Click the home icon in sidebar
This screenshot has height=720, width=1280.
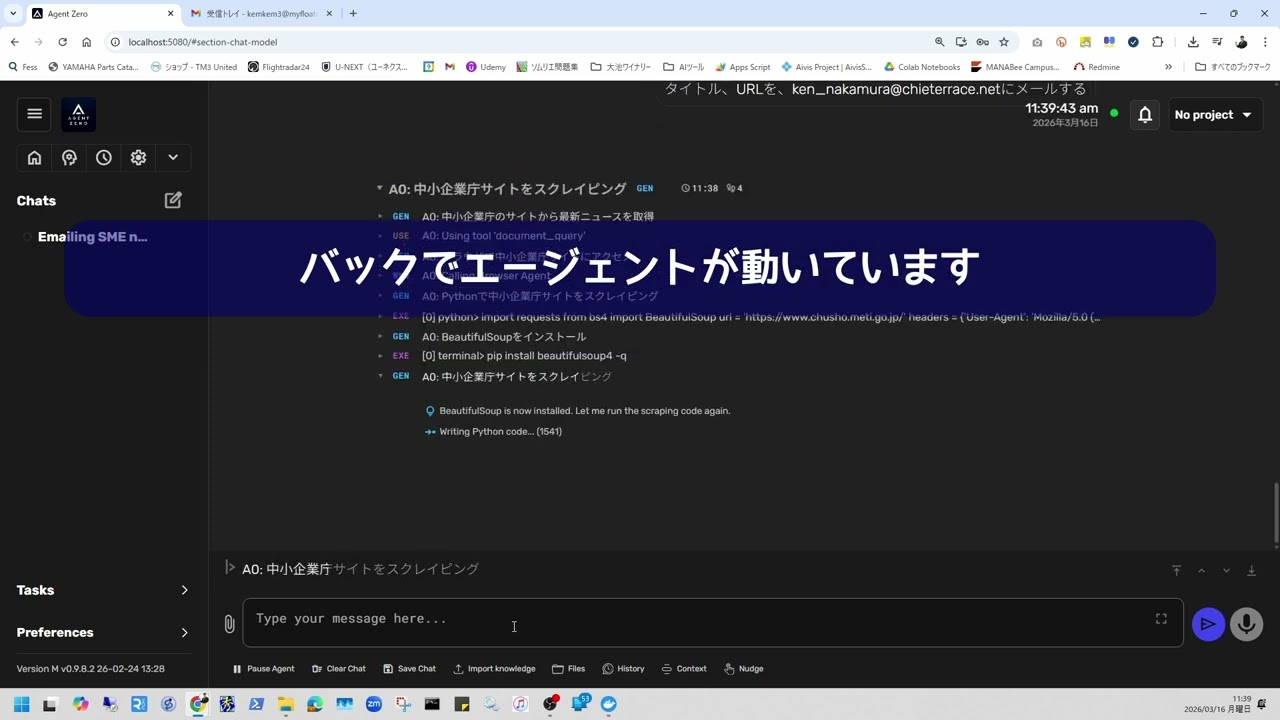pyautogui.click(x=34, y=158)
